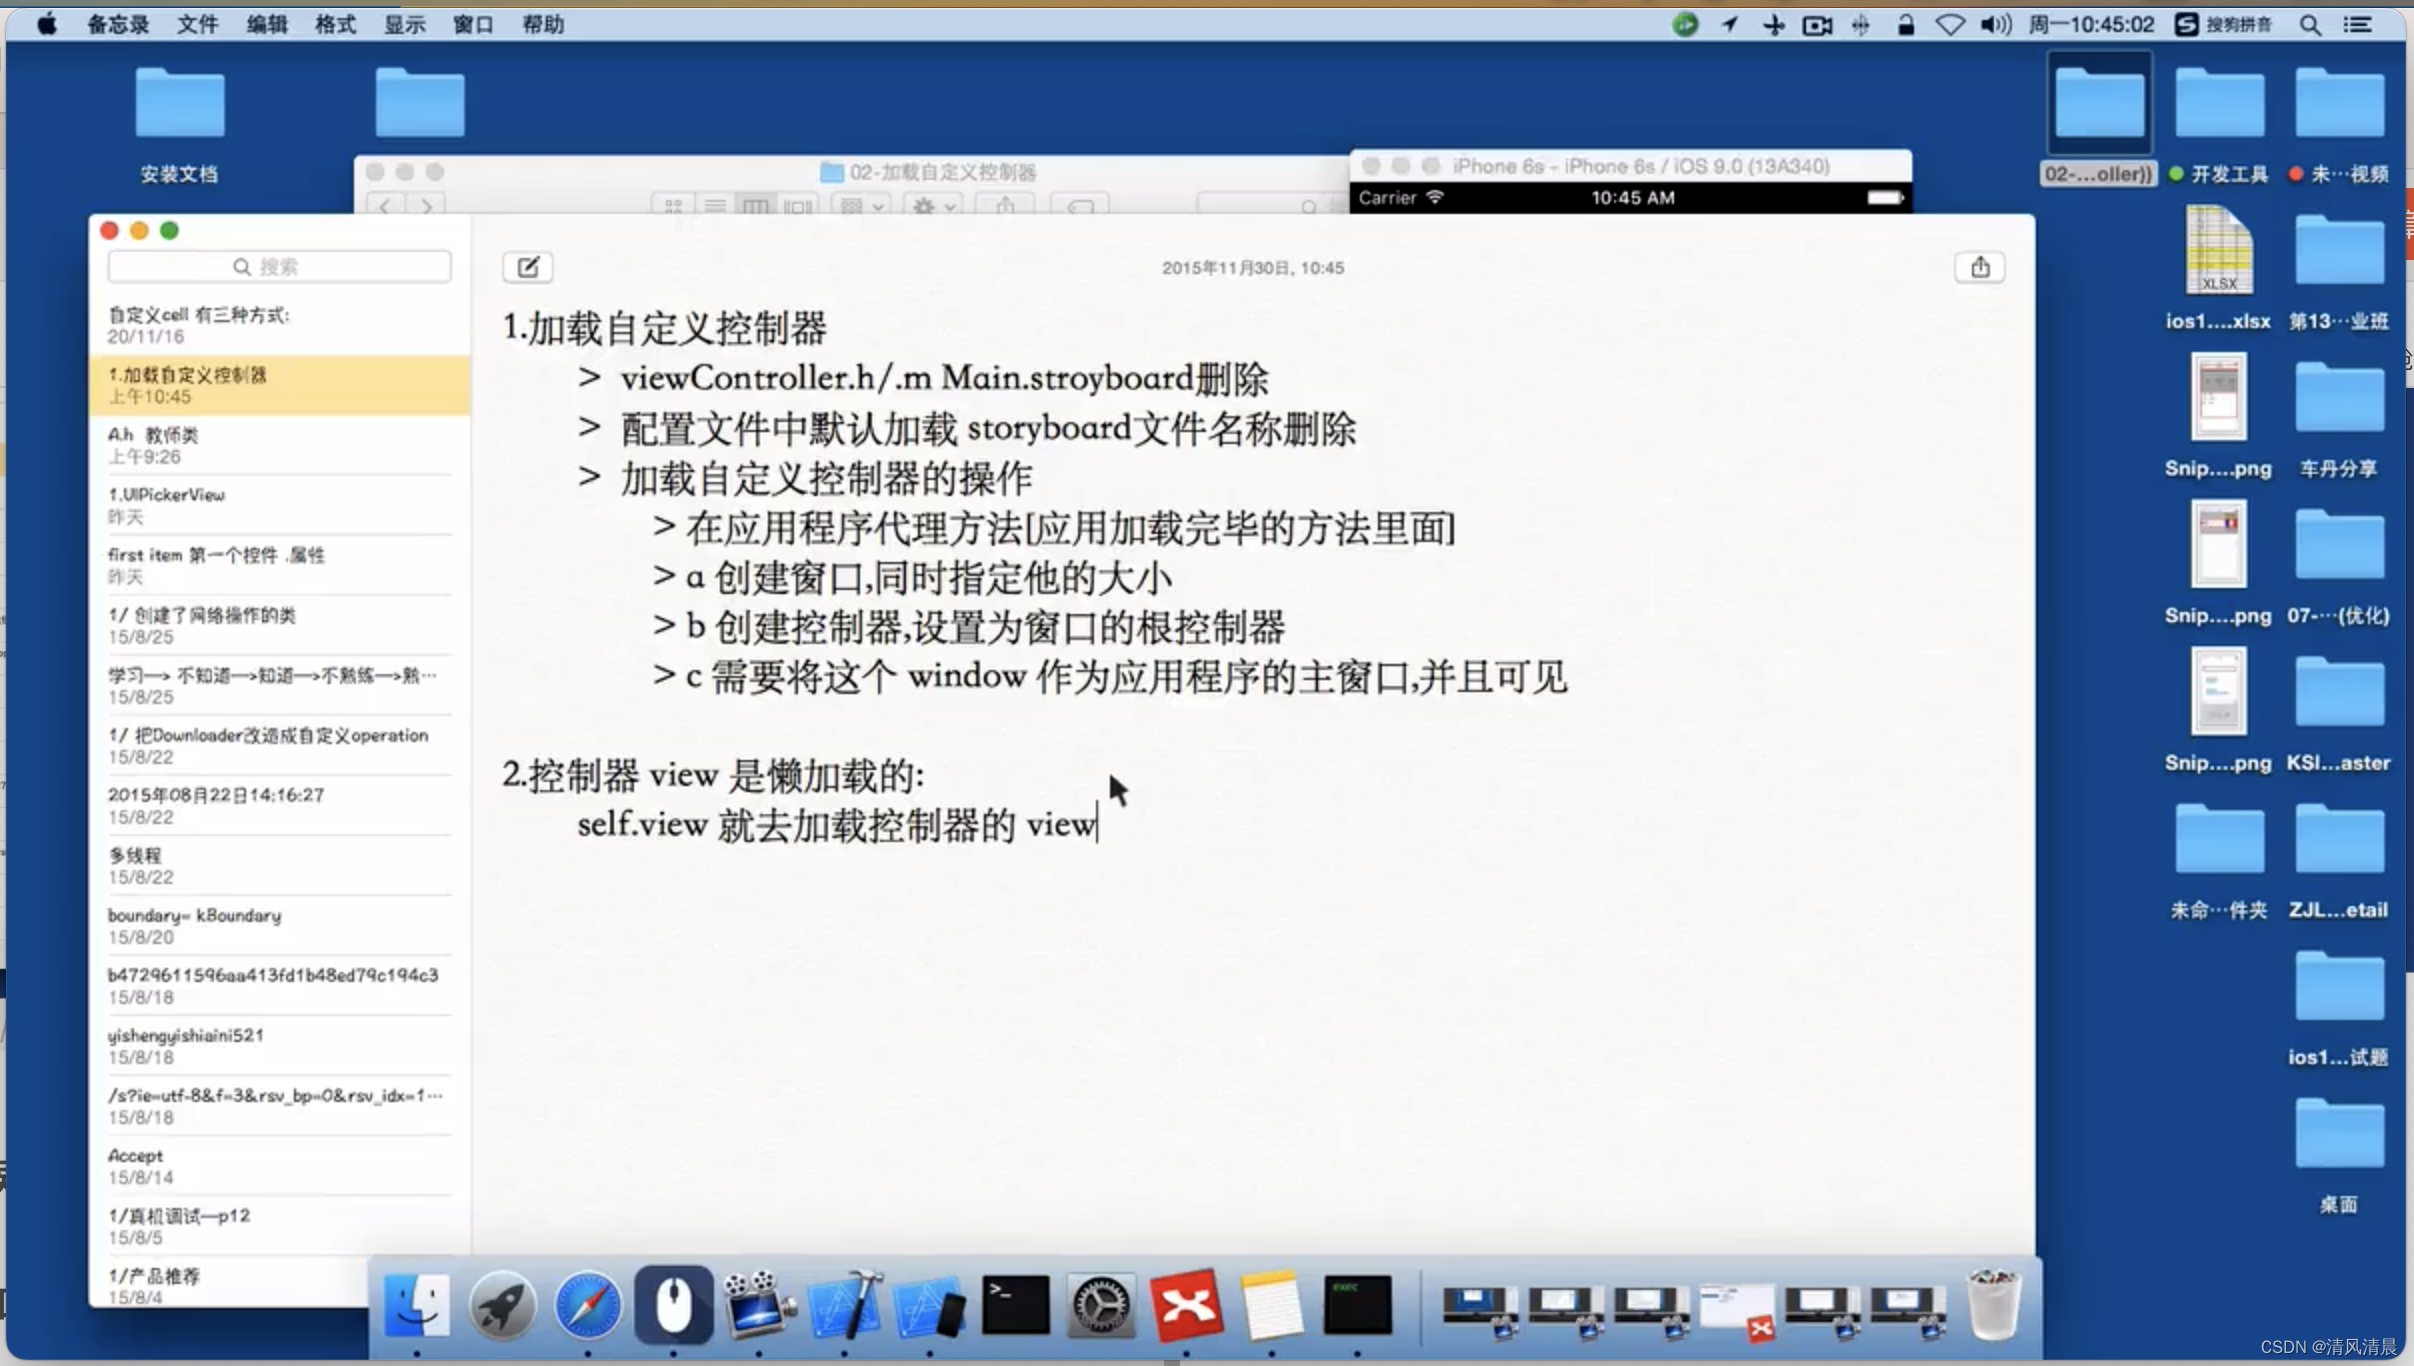The height and width of the screenshot is (1366, 2414).
Task: Open the 编辑 menu
Action: 267,24
